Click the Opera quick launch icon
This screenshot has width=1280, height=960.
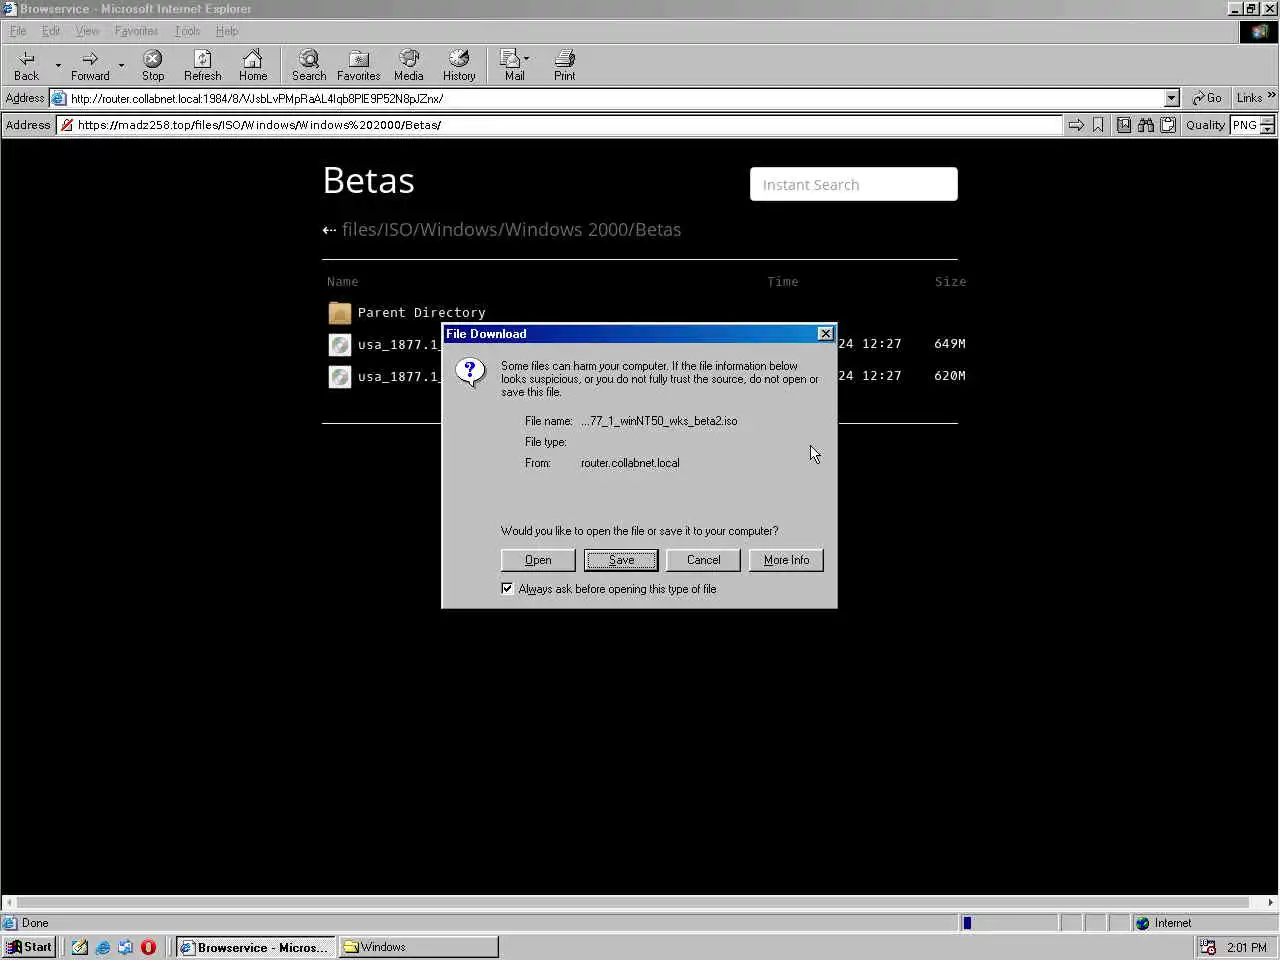tap(149, 947)
